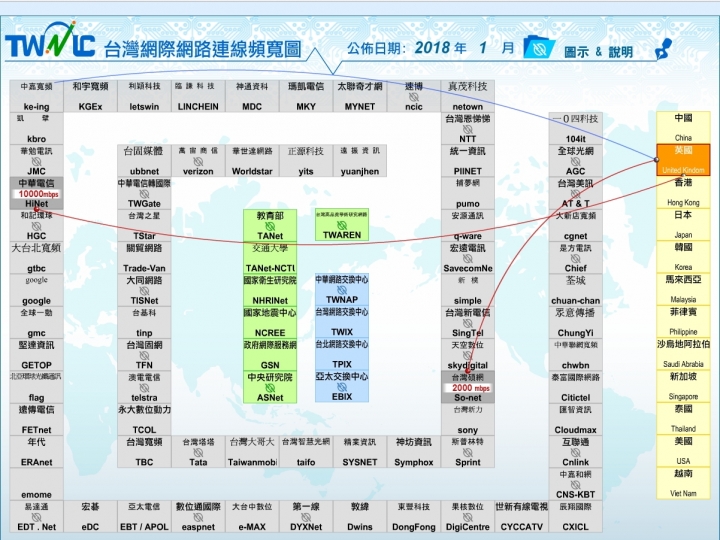Screen dimensions: 720x540
Task: Select the CXICL cell
Action: [575, 517]
